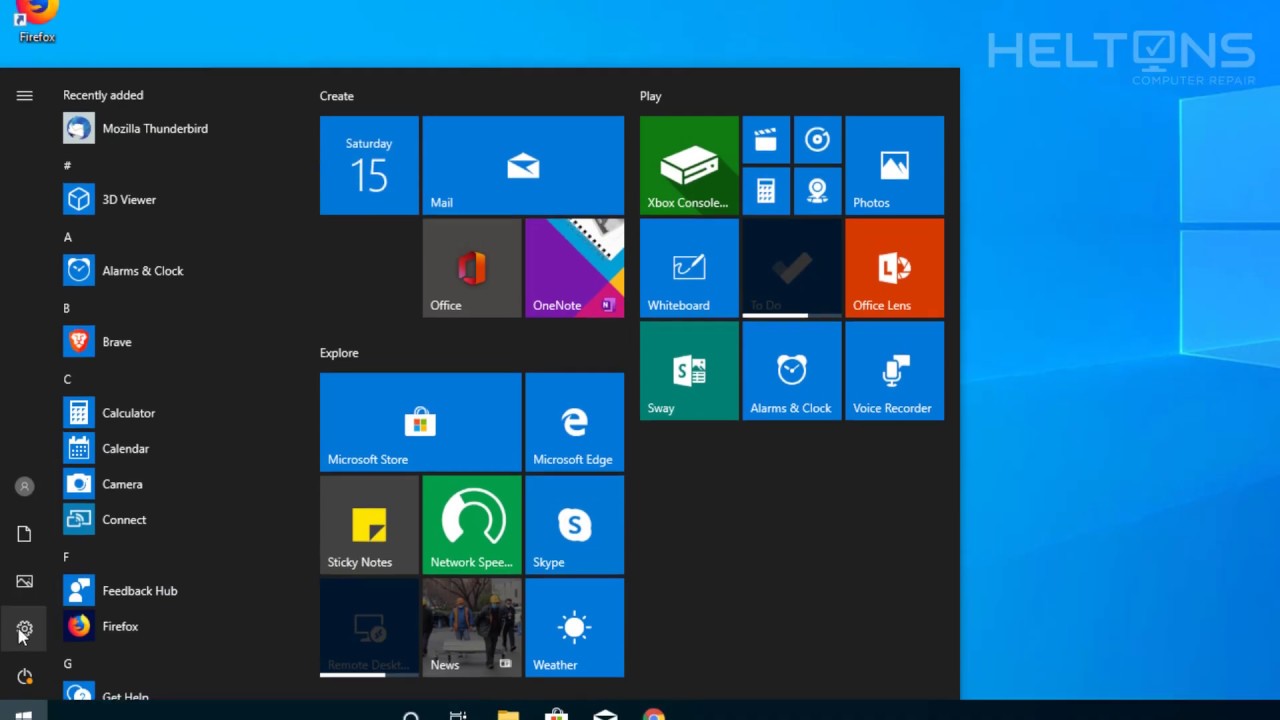Image resolution: width=1280 pixels, height=720 pixels.
Task: Open the To Do tile
Action: [x=792, y=268]
